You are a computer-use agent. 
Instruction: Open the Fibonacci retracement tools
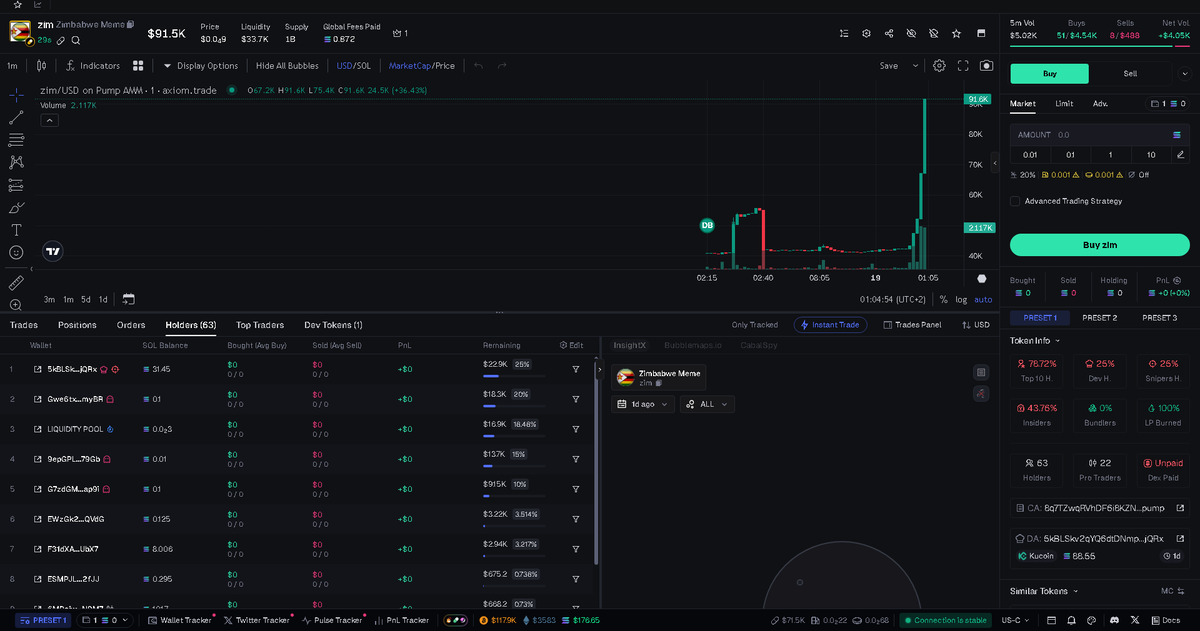pos(16,140)
